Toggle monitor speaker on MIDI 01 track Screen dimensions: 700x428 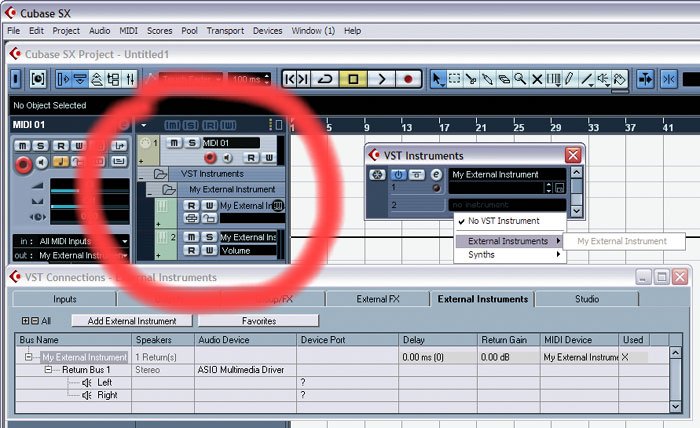click(228, 158)
